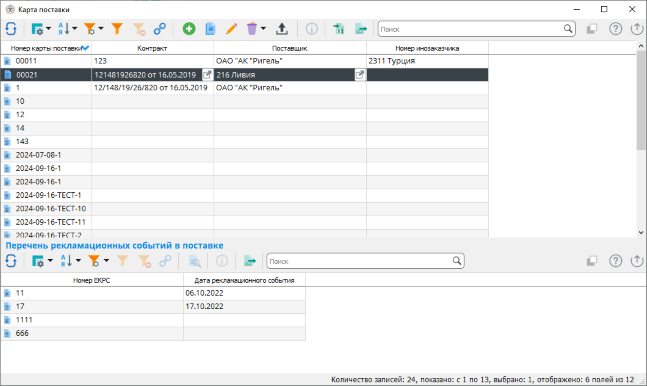Refresh the Перечень рекламационных событий list
The width and height of the screenshot is (647, 386).
pos(11,261)
